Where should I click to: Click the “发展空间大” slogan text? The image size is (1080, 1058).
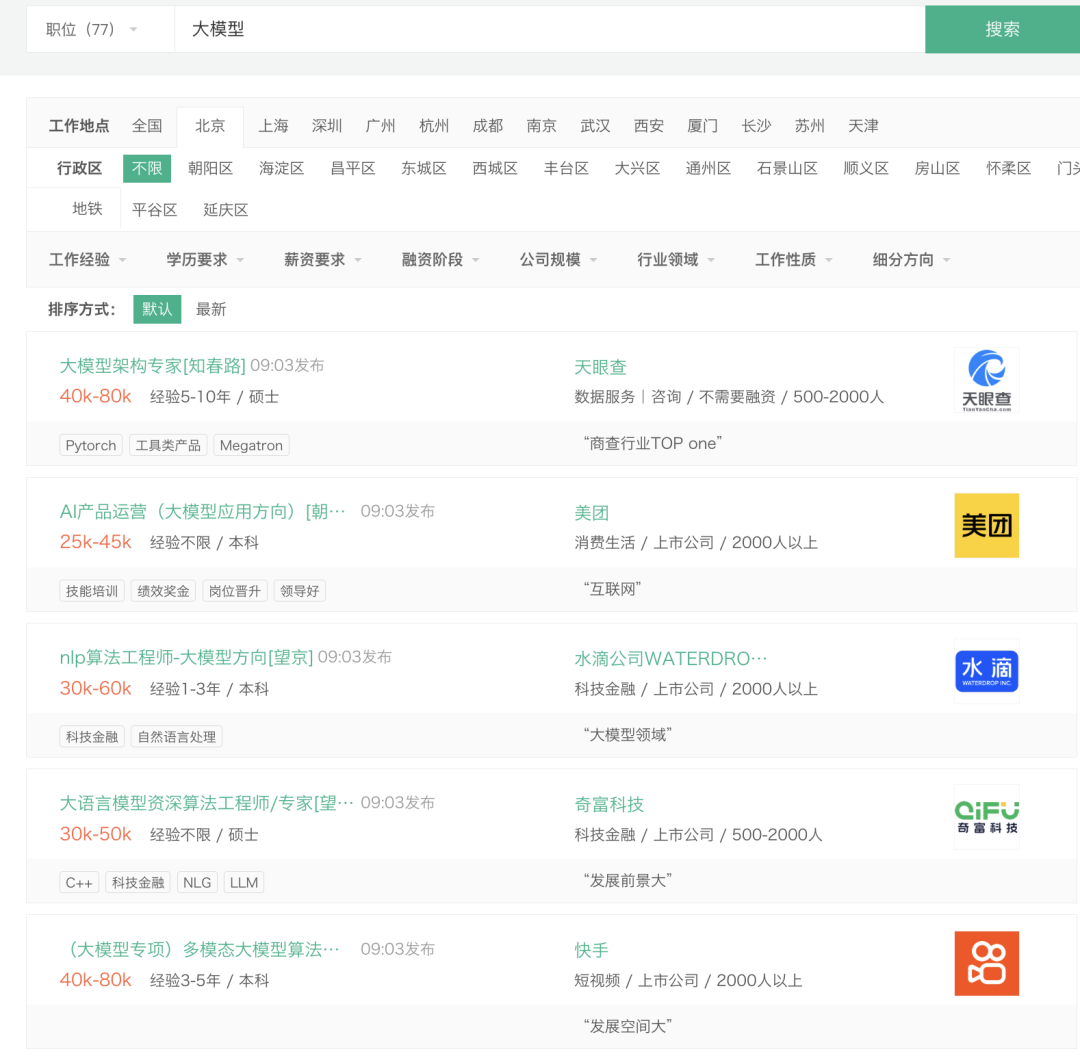point(627,1026)
